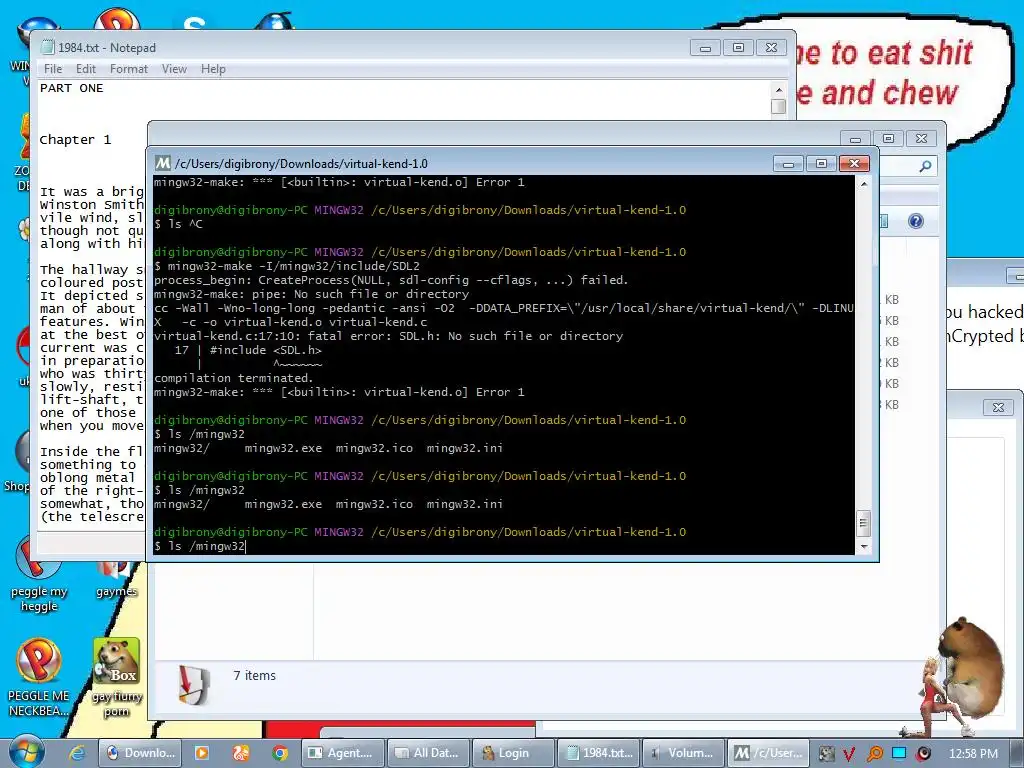Click the Notepad title bar document icon
Viewport: 1024px width, 768px height.
(x=47, y=47)
